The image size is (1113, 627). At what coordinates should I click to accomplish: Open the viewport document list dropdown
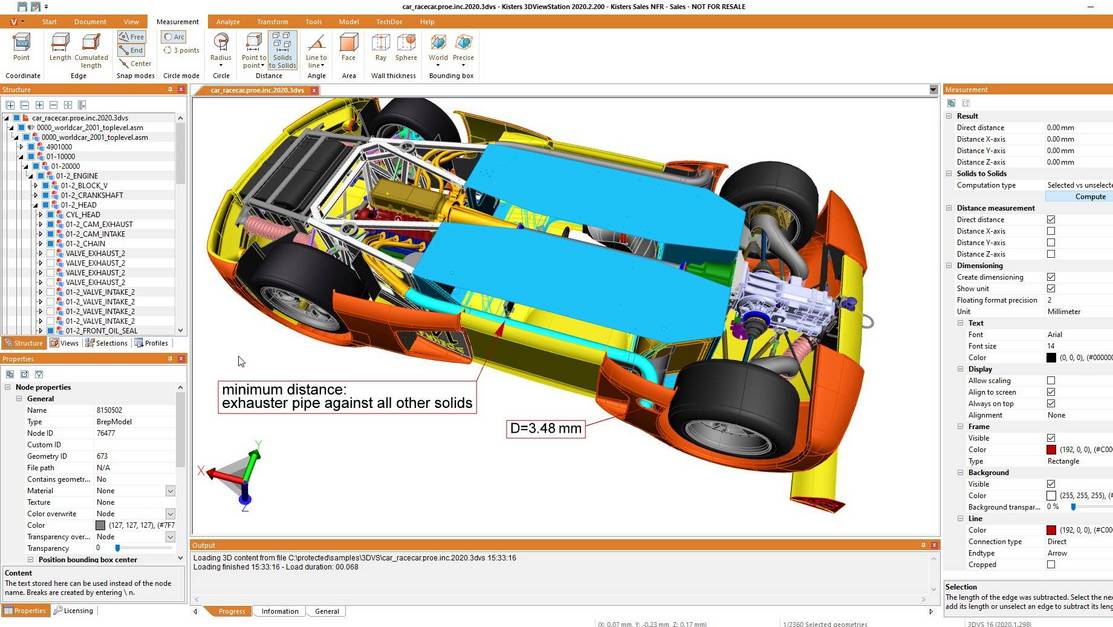[933, 89]
